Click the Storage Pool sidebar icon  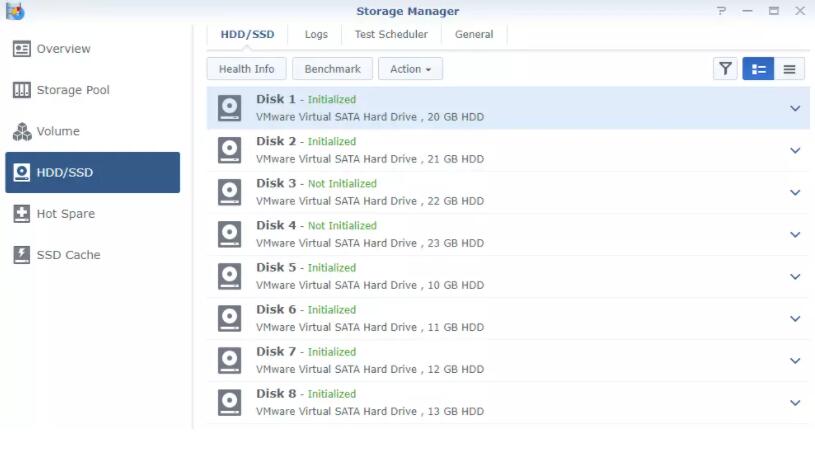coord(21,90)
